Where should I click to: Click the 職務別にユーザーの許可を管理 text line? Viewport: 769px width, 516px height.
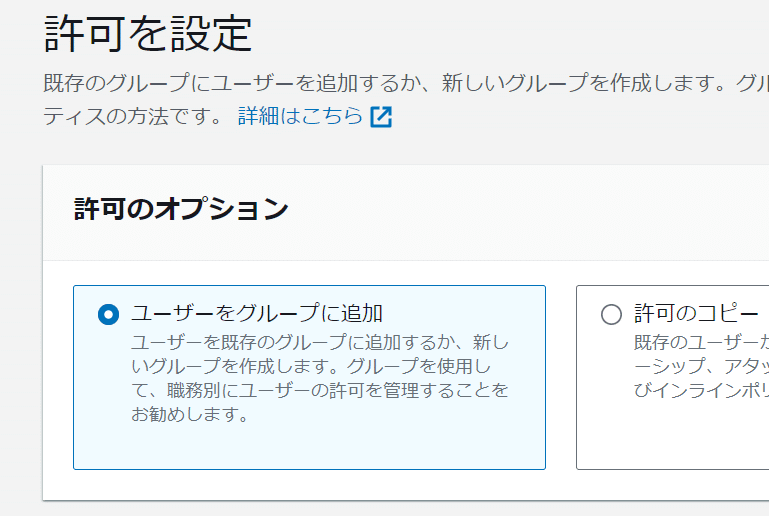click(320, 389)
